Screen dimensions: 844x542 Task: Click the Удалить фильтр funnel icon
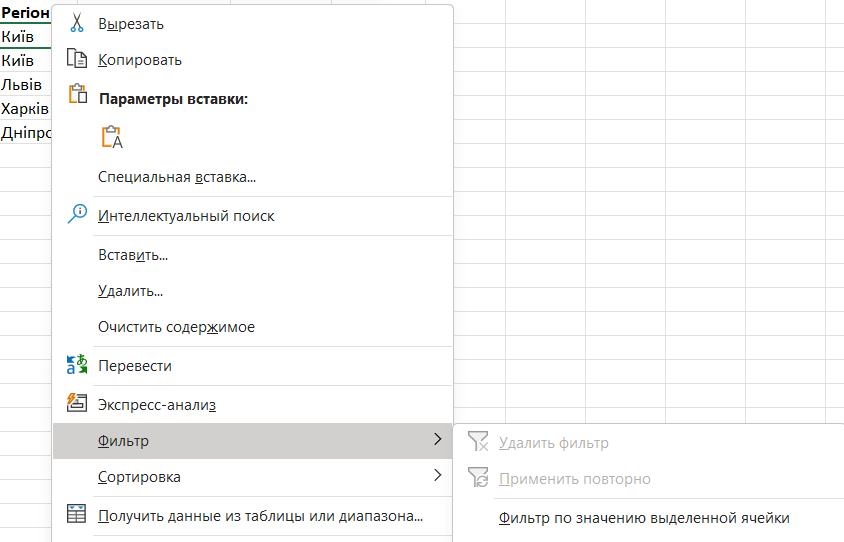tap(478, 441)
